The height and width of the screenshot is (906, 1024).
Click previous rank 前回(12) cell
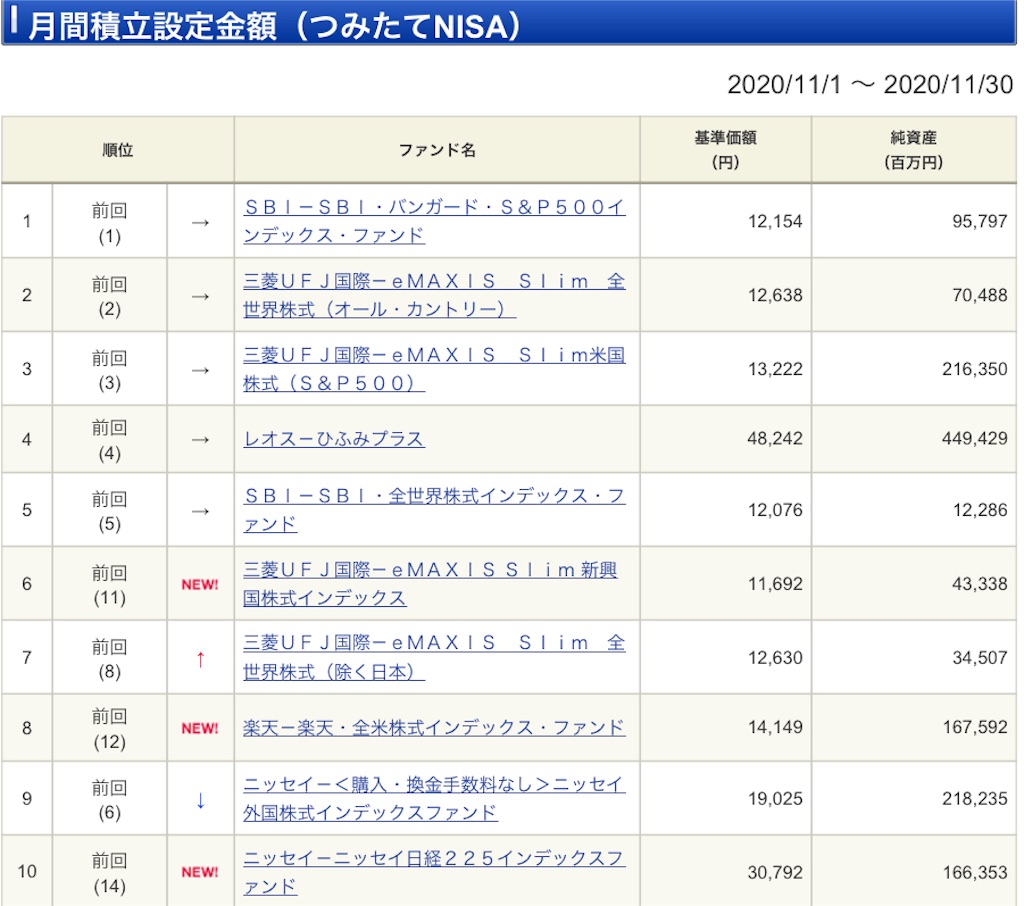point(110,729)
